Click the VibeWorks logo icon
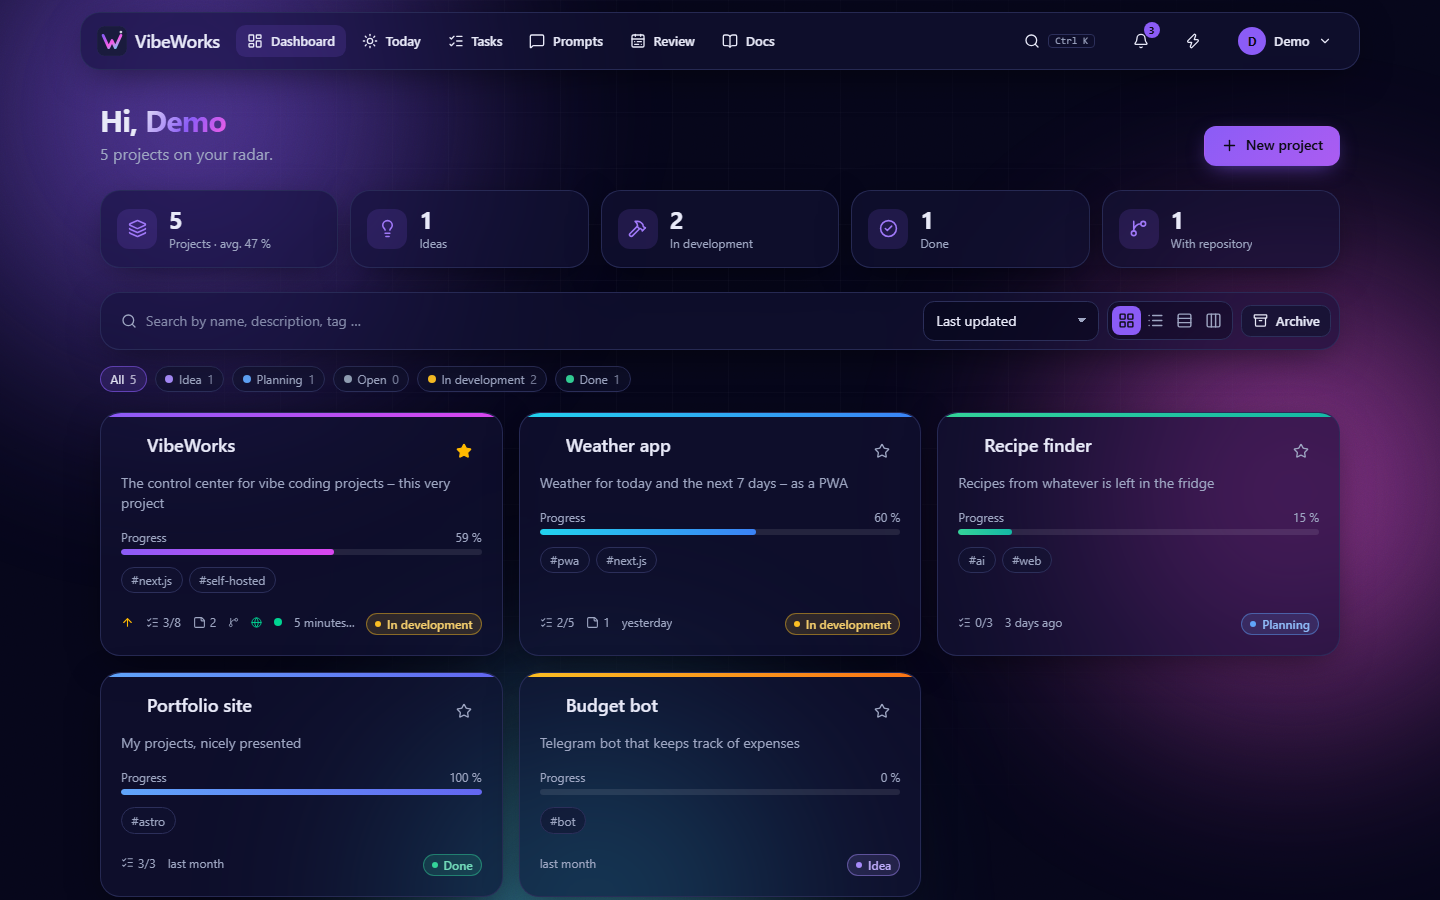Image resolution: width=1440 pixels, height=900 pixels. [x=112, y=41]
